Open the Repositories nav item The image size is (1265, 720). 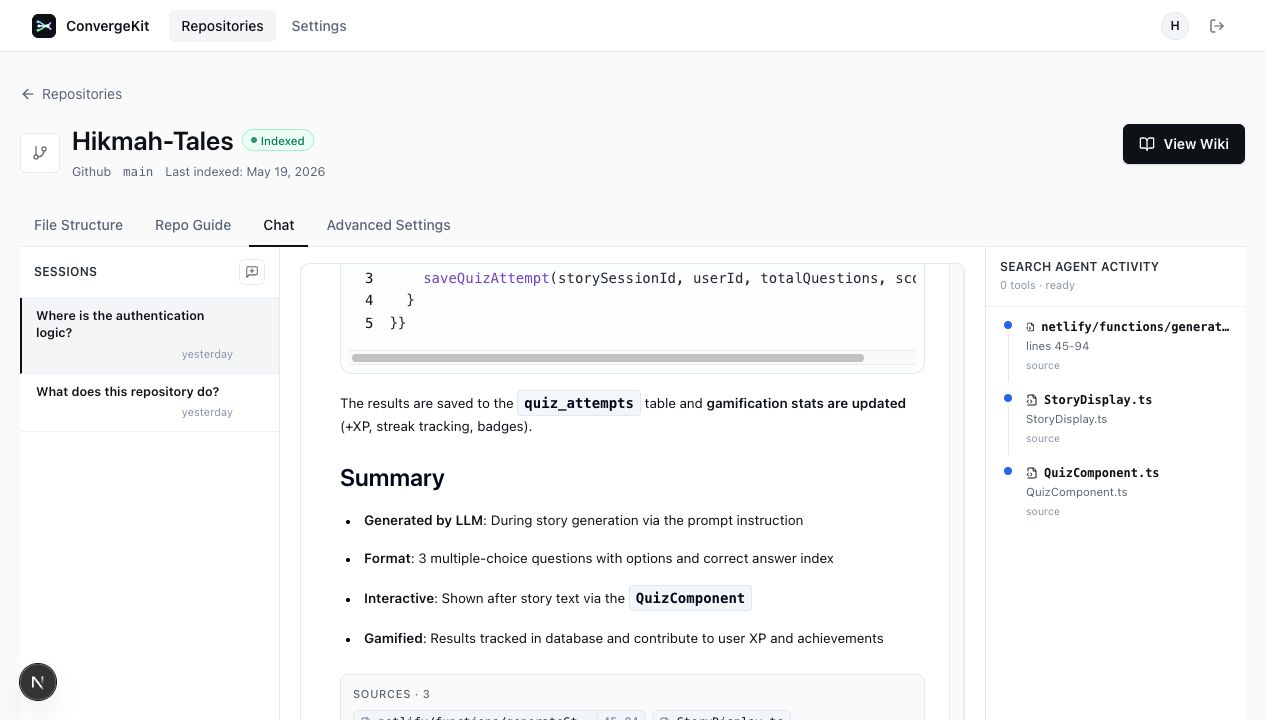[222, 26]
